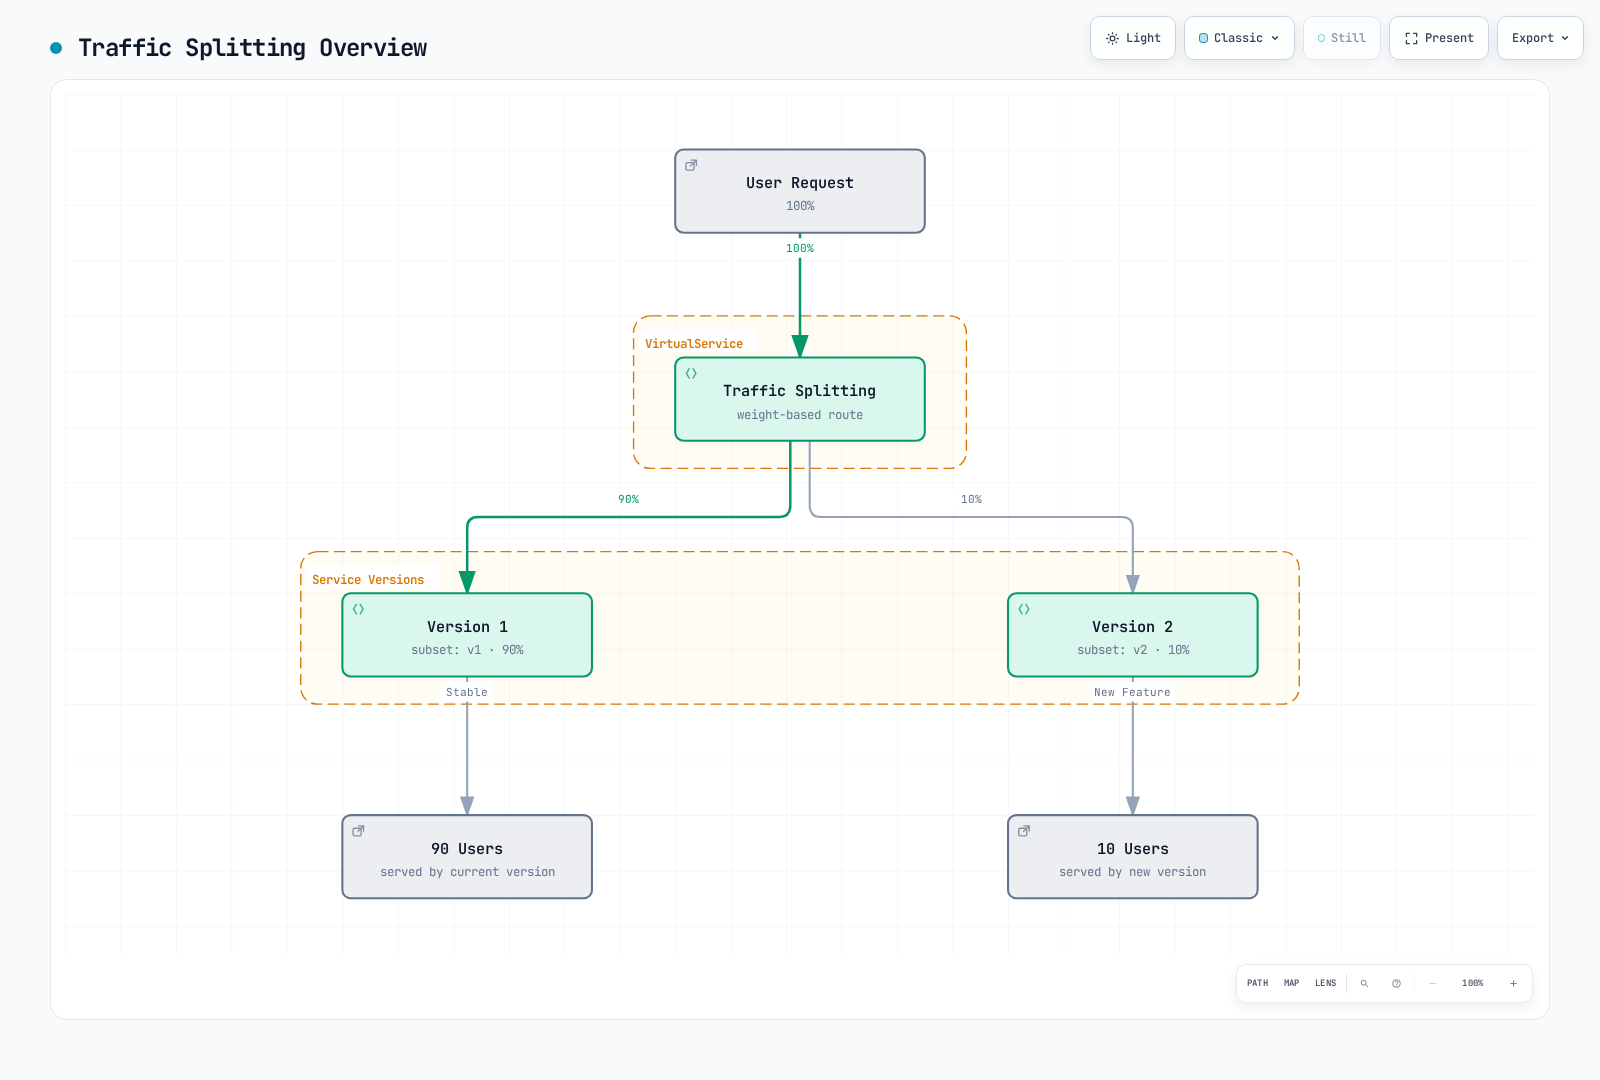Image resolution: width=1600 pixels, height=1080 pixels.
Task: Open the Export dropdown menu
Action: [1540, 38]
